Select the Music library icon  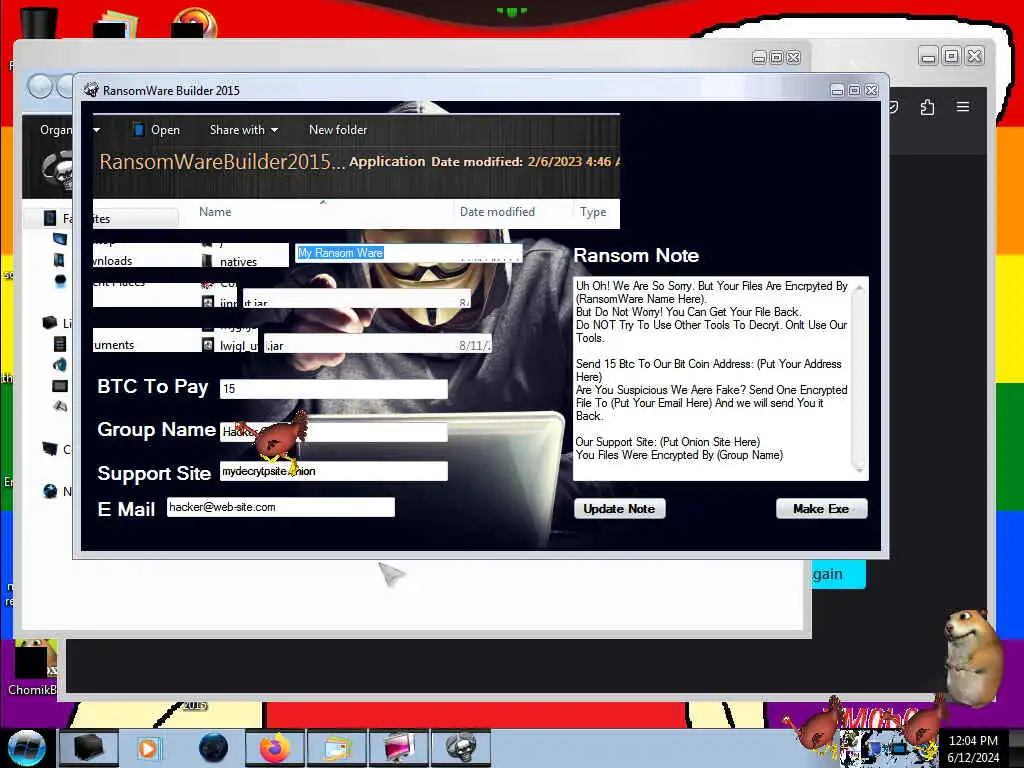coord(59,364)
